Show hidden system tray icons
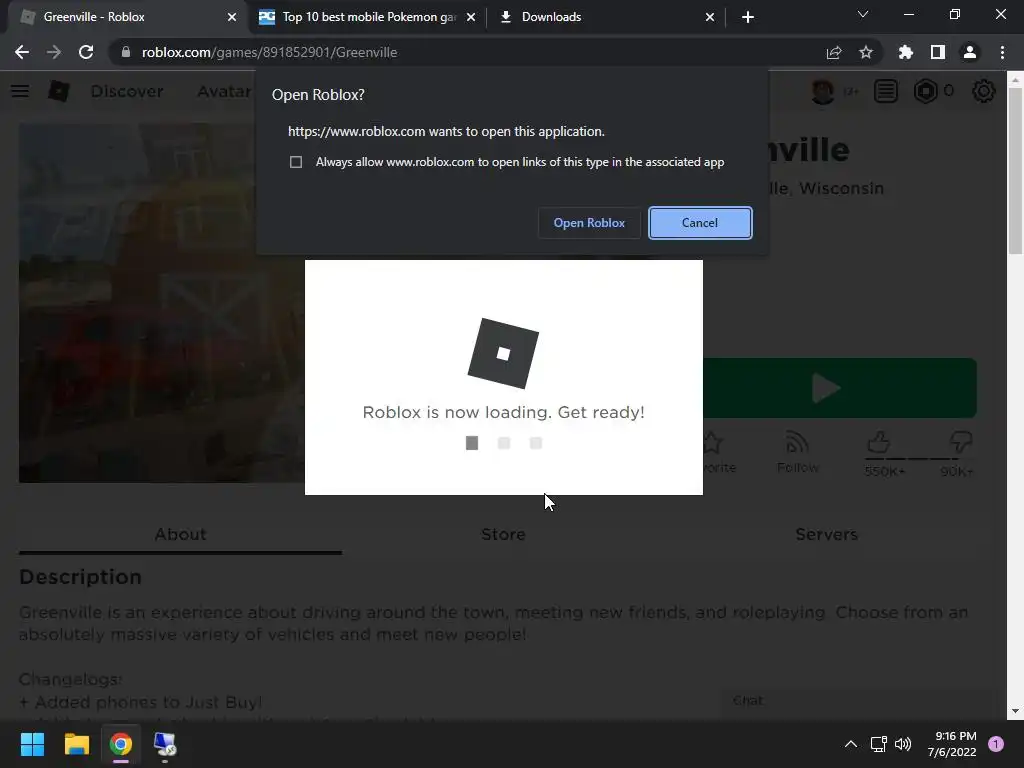Viewport: 1024px width, 768px height. coord(850,744)
